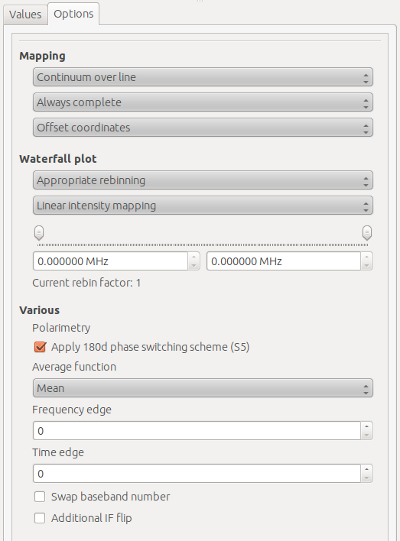Screen dimensions: 400x541
Task: Switch to the Values tab
Action: [25, 14]
